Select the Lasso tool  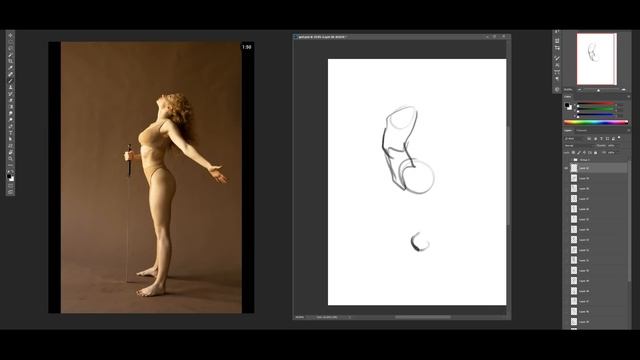click(x=11, y=48)
